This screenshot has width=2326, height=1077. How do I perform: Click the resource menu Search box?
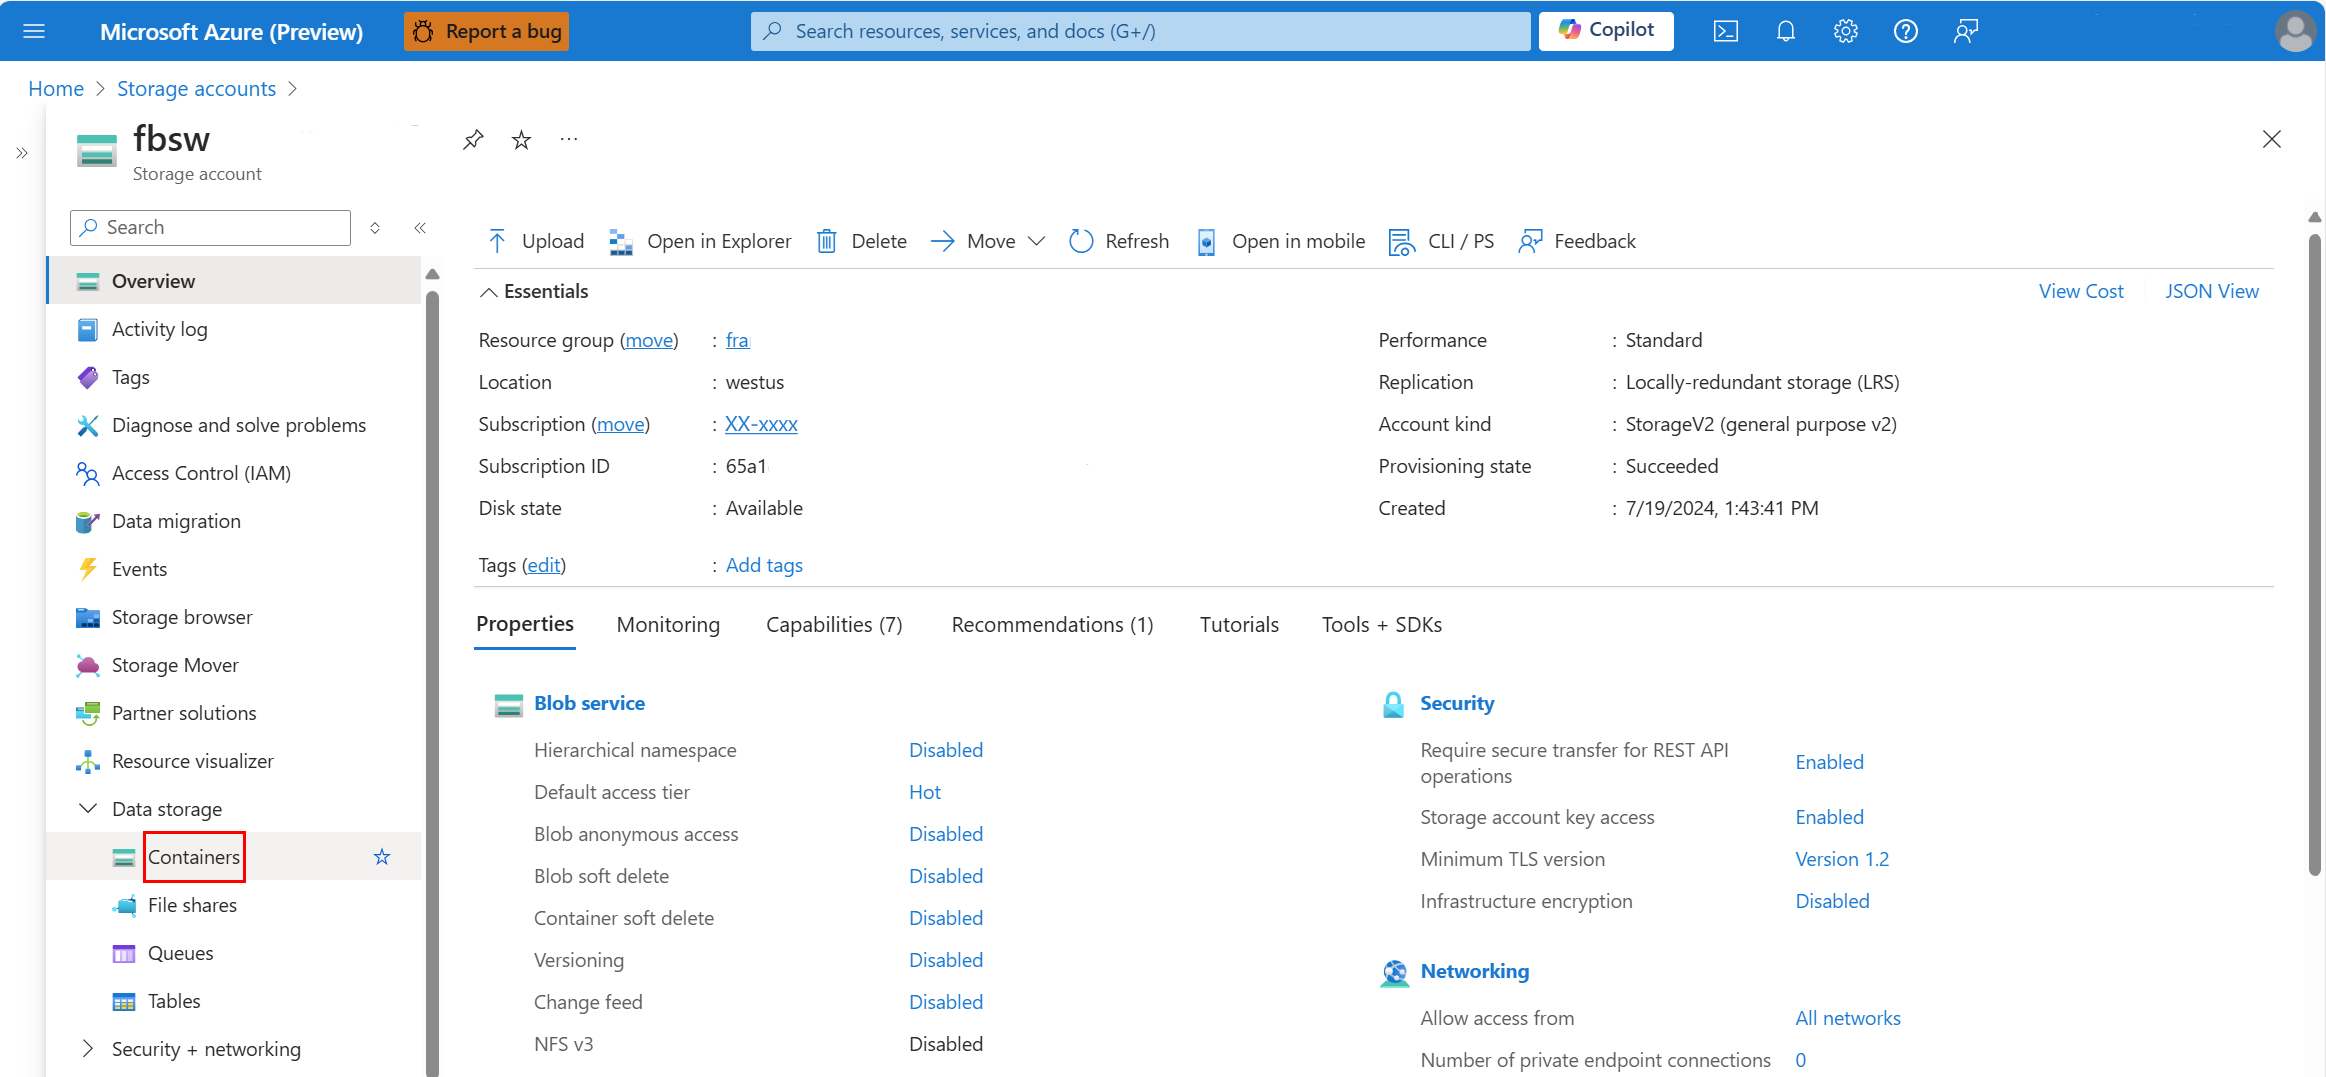click(x=210, y=228)
